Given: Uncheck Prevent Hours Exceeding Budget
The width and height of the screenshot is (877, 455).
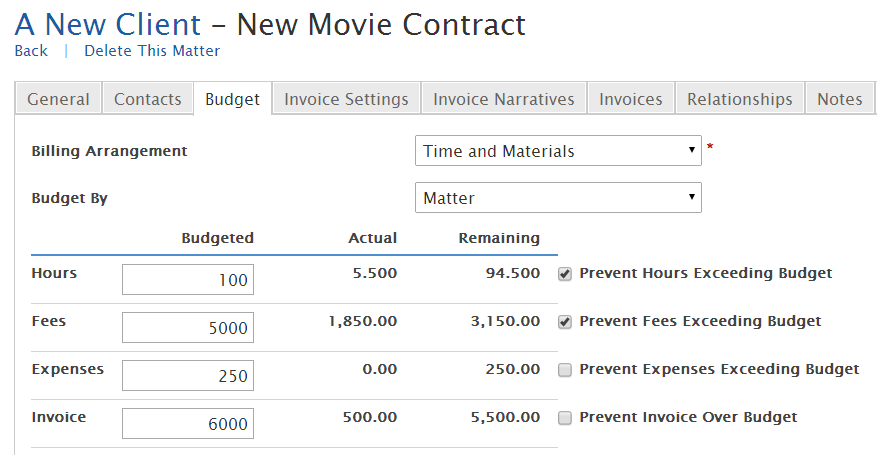Looking at the screenshot, I should [565, 274].
